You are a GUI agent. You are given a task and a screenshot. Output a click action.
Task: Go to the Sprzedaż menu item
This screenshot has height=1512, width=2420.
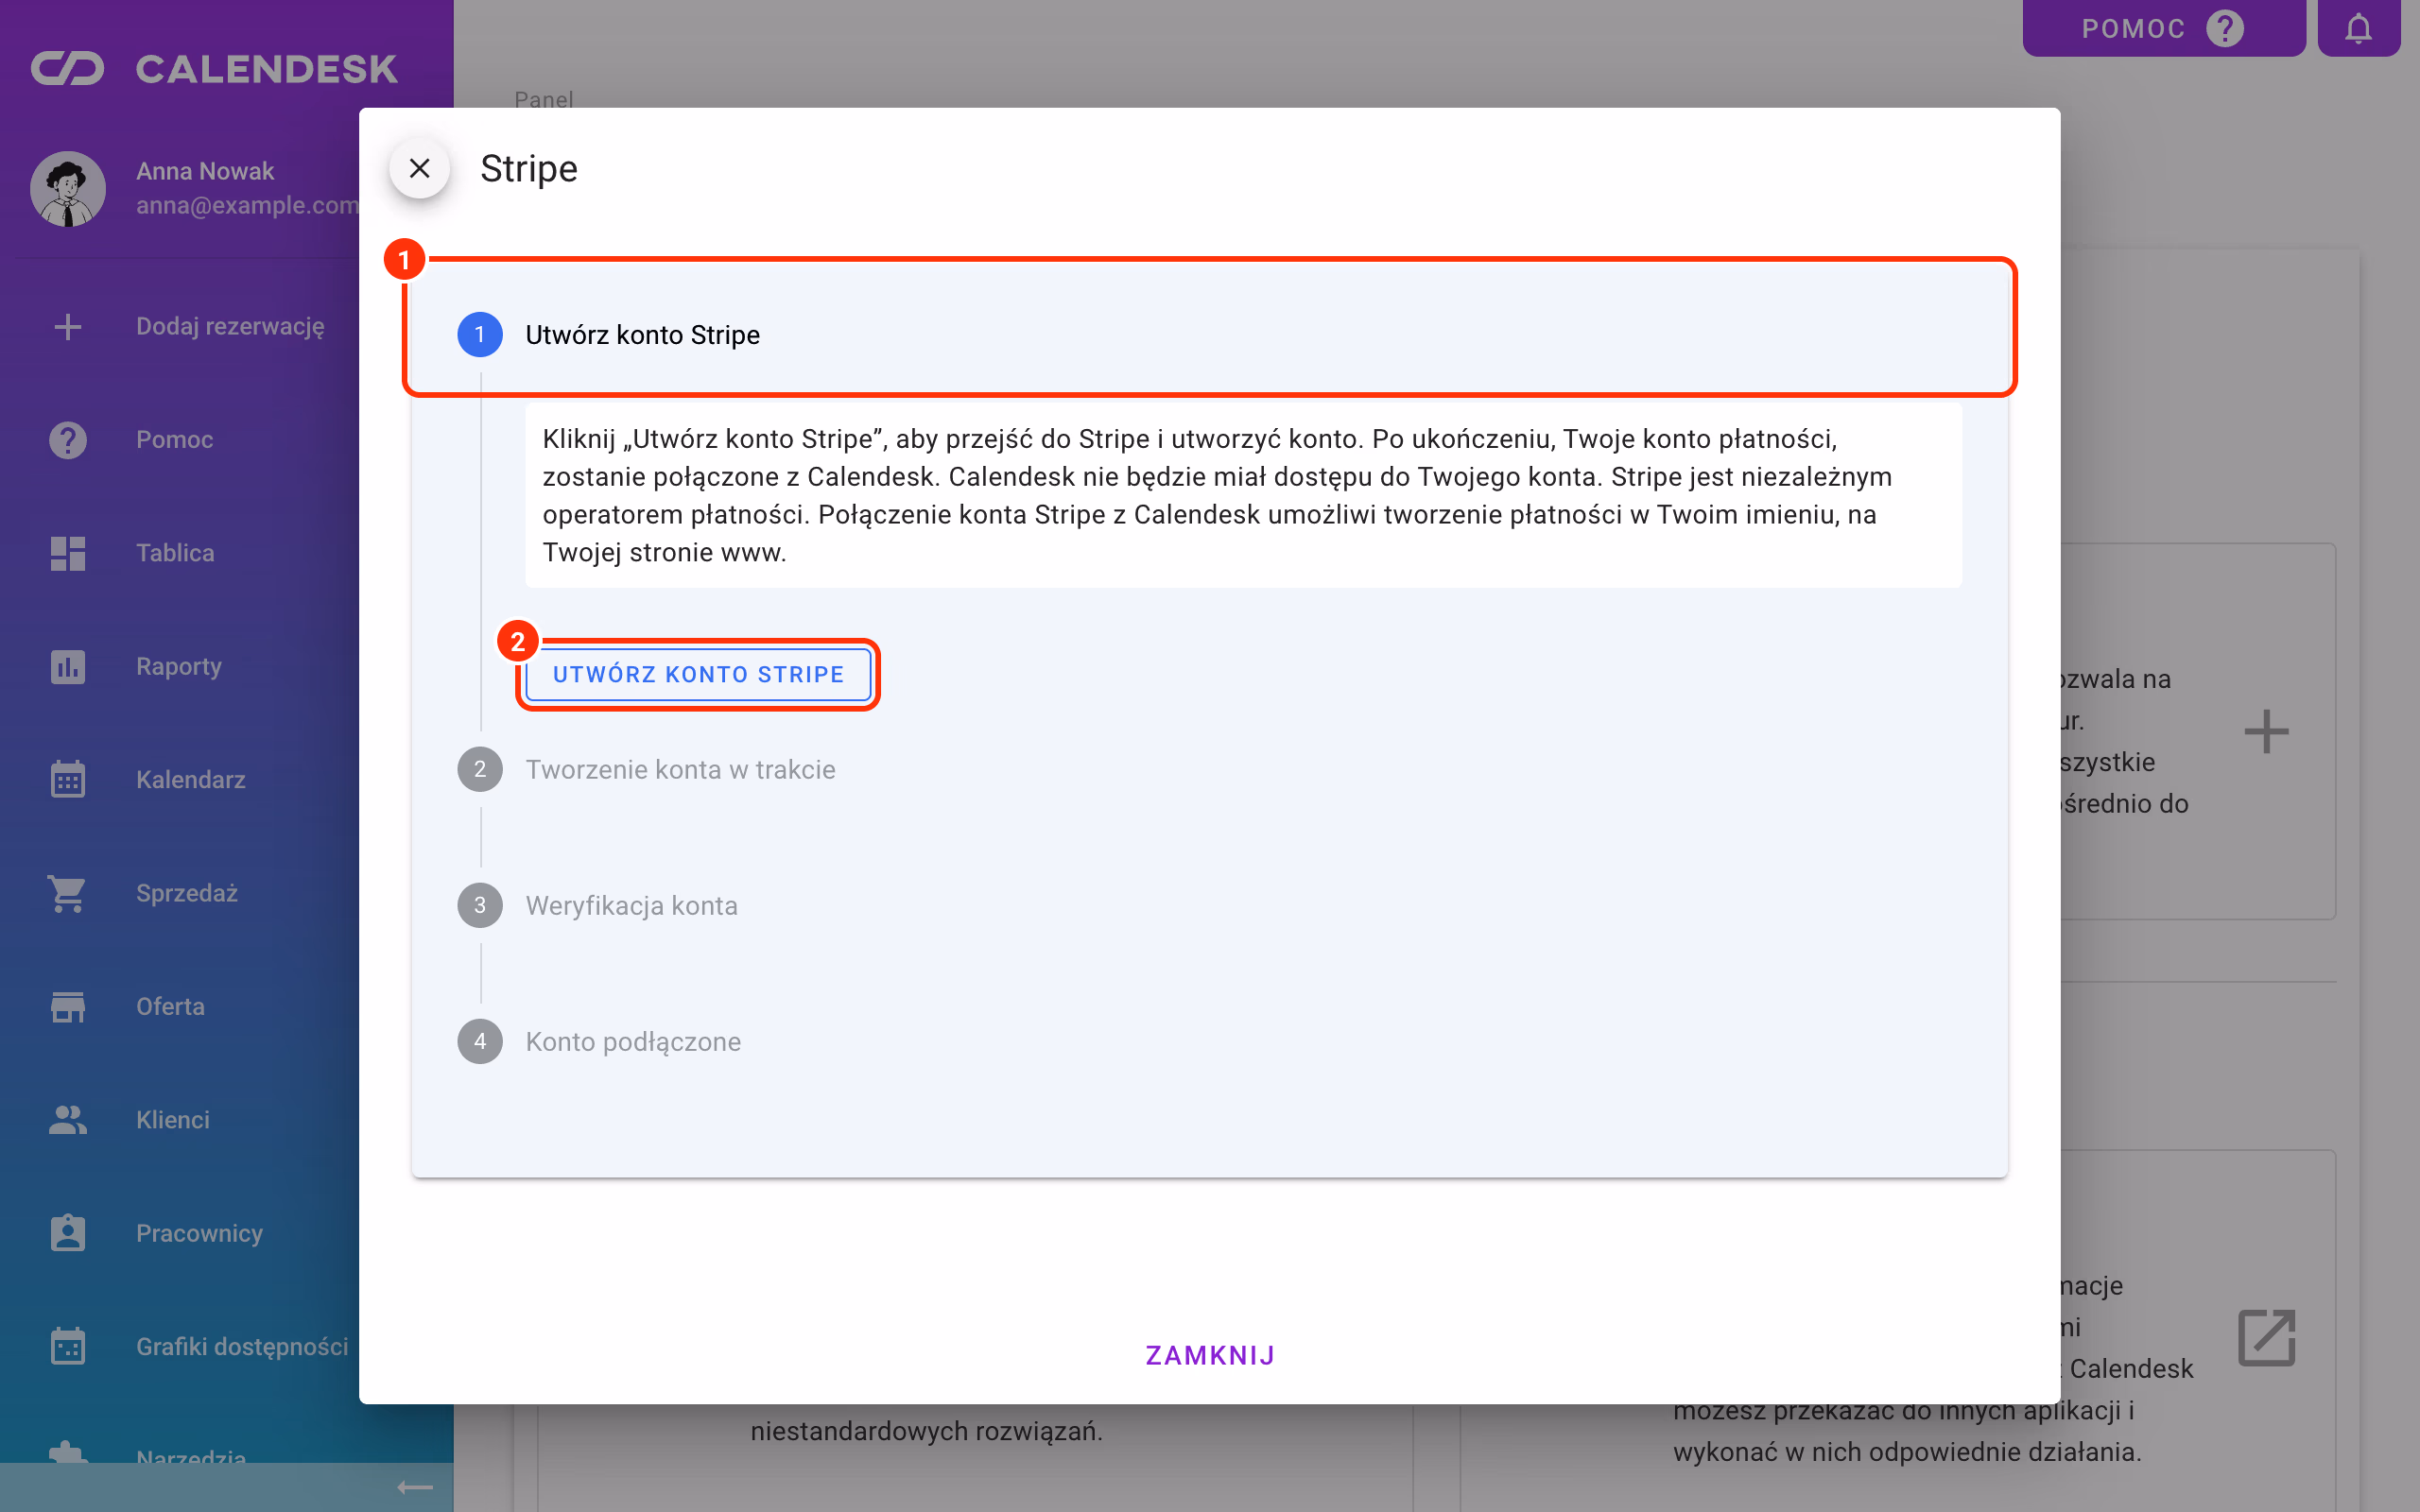click(x=187, y=893)
